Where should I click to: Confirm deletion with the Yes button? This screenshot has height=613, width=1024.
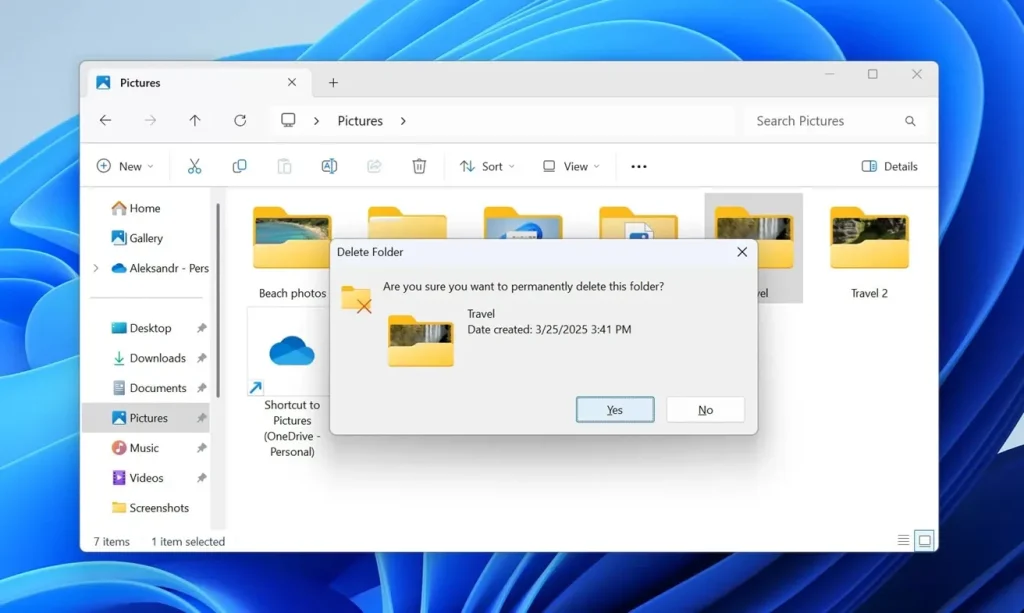(615, 409)
